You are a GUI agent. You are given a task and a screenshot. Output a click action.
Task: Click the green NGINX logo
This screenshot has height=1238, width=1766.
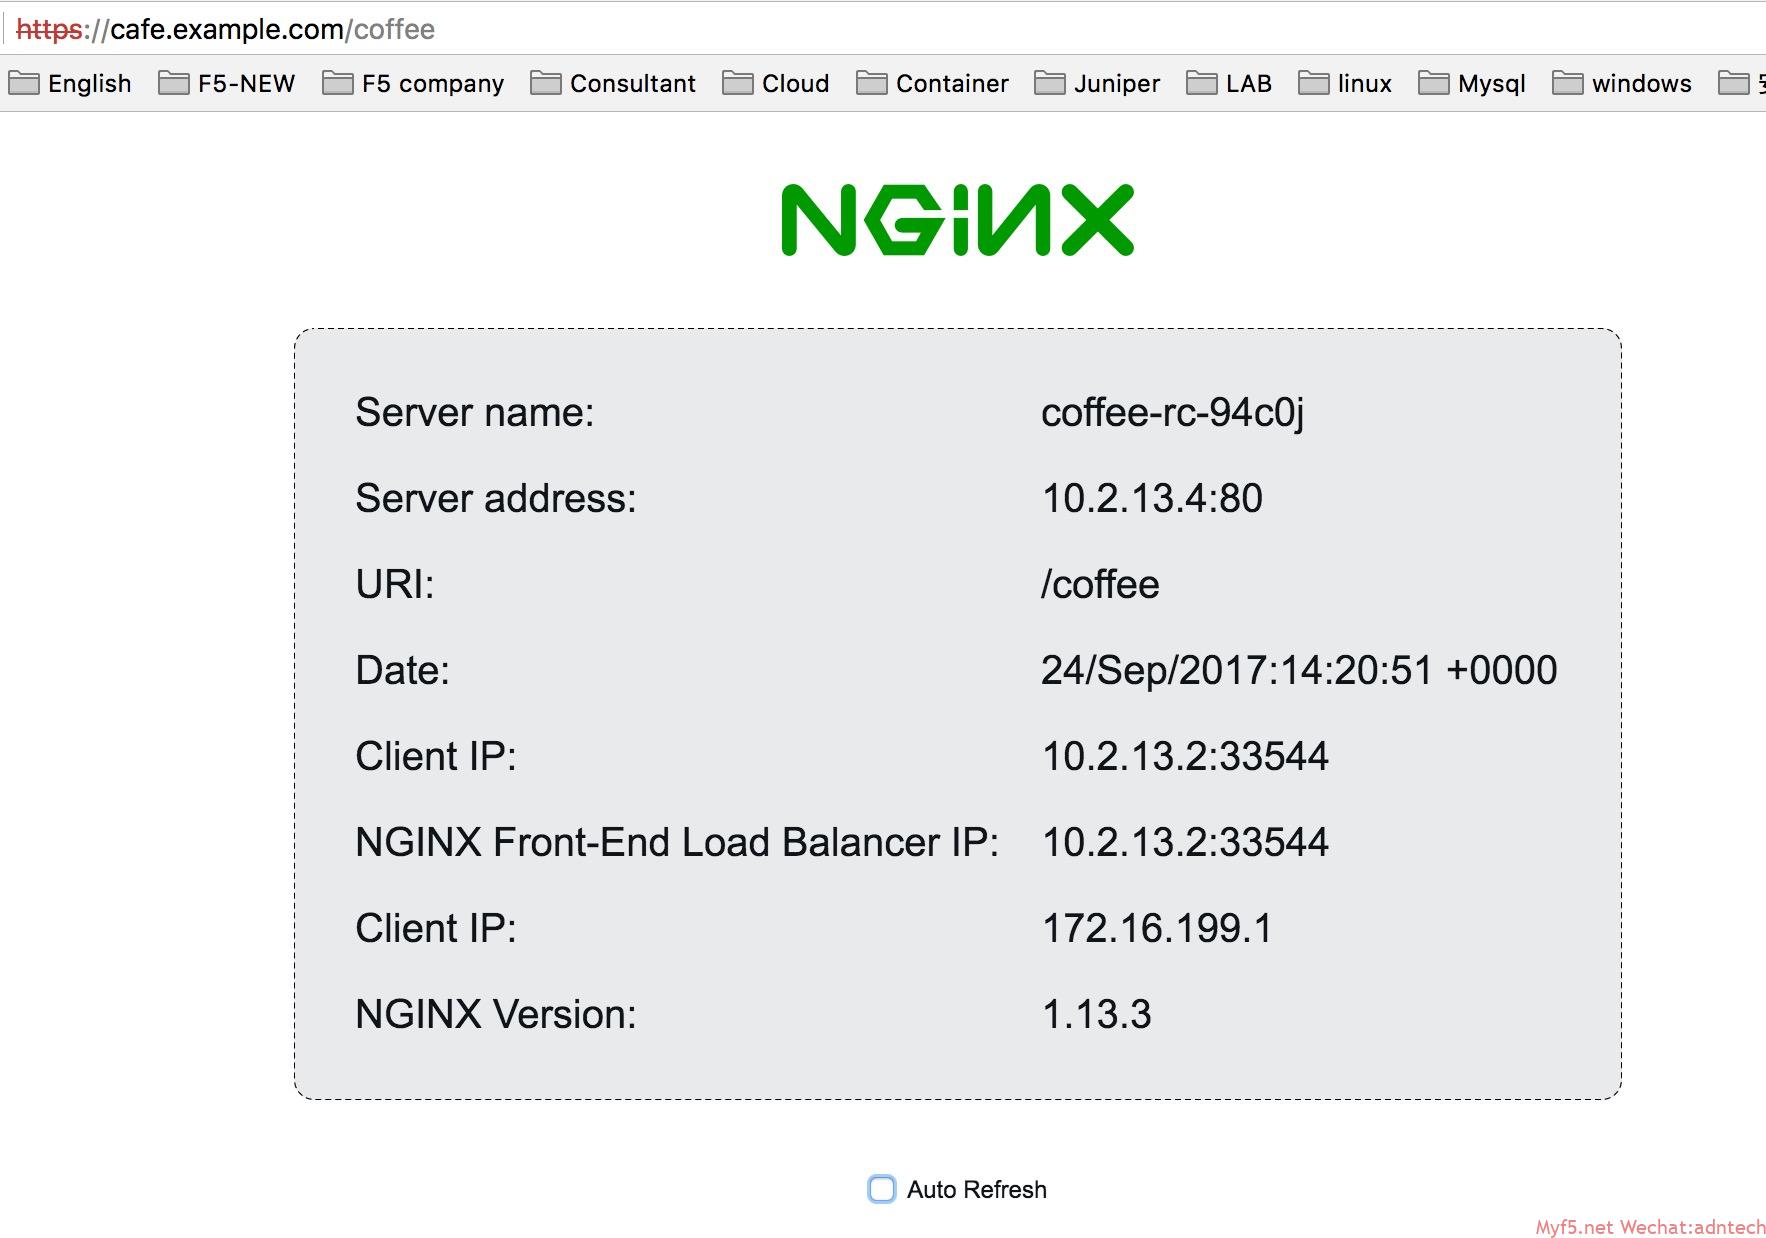[x=957, y=220]
